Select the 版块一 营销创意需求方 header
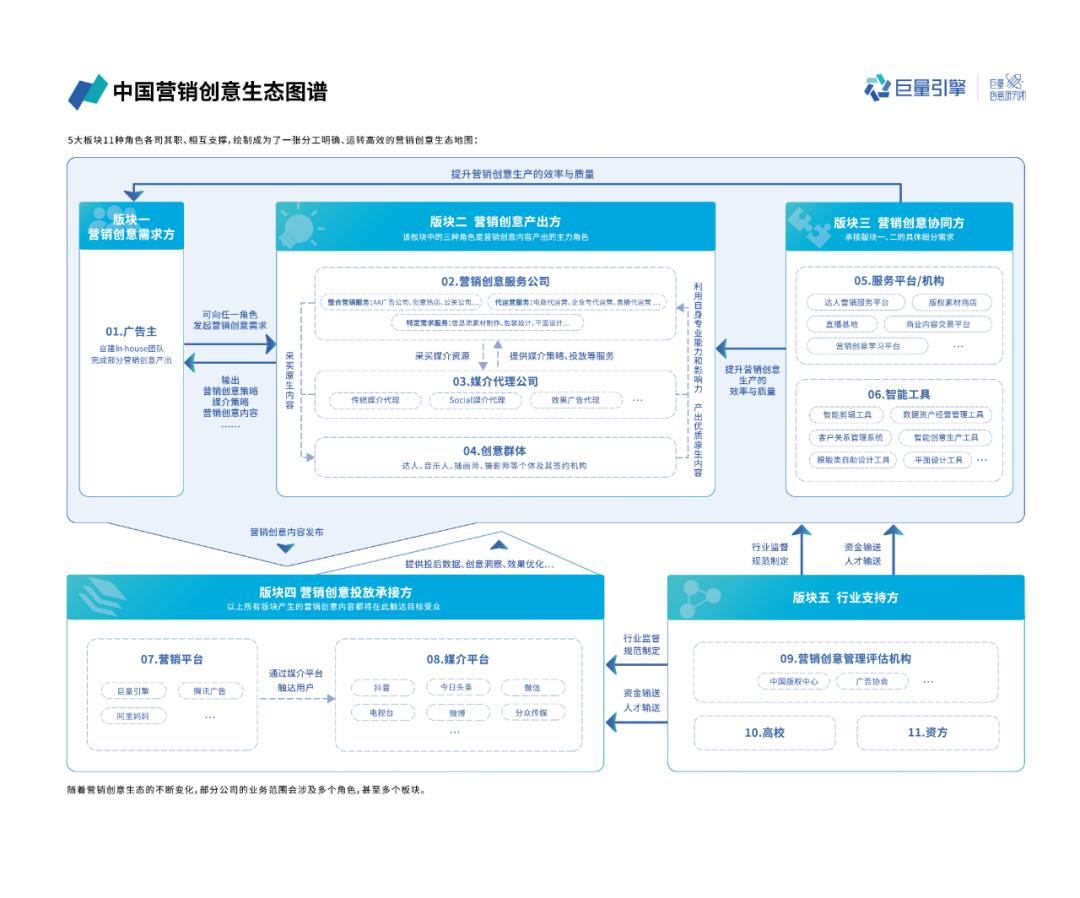Screen dimensions: 1080x898 [x=132, y=226]
